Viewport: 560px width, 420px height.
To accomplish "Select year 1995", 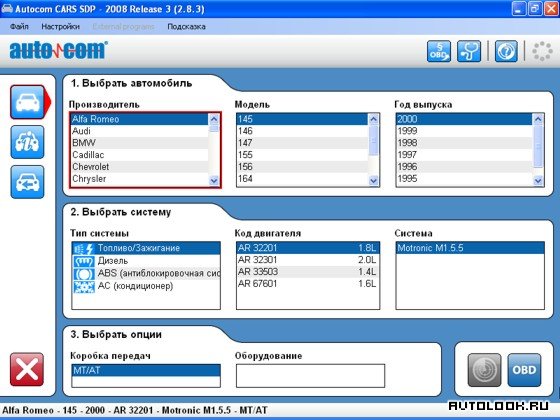I will 464,179.
